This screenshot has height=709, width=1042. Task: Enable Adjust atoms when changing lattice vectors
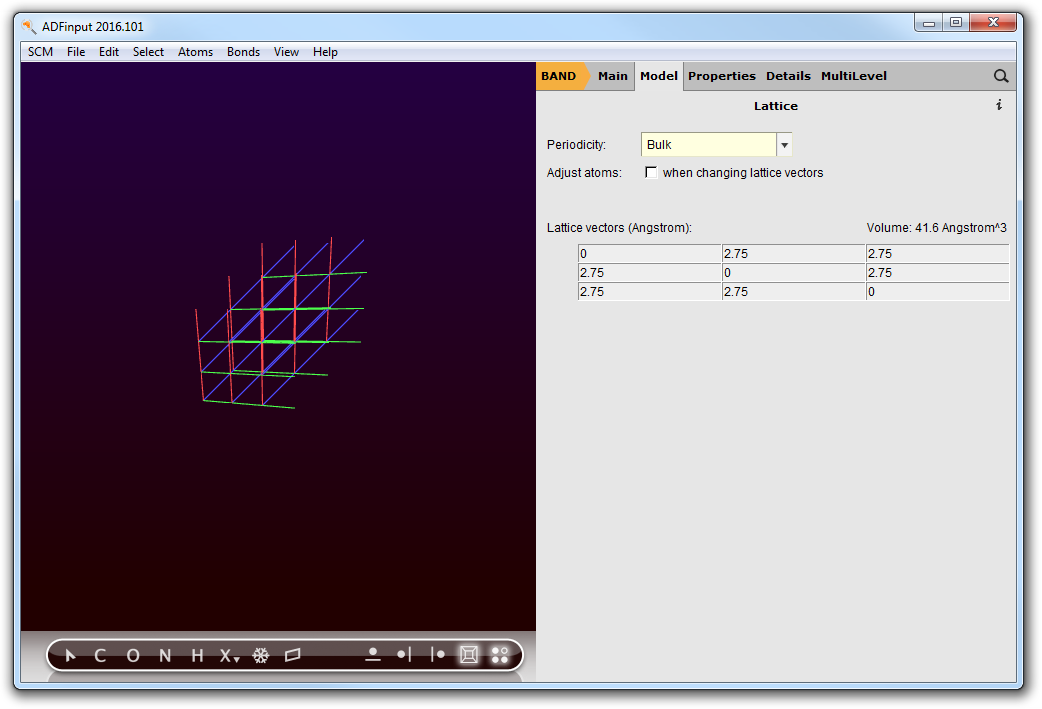pyautogui.click(x=651, y=173)
